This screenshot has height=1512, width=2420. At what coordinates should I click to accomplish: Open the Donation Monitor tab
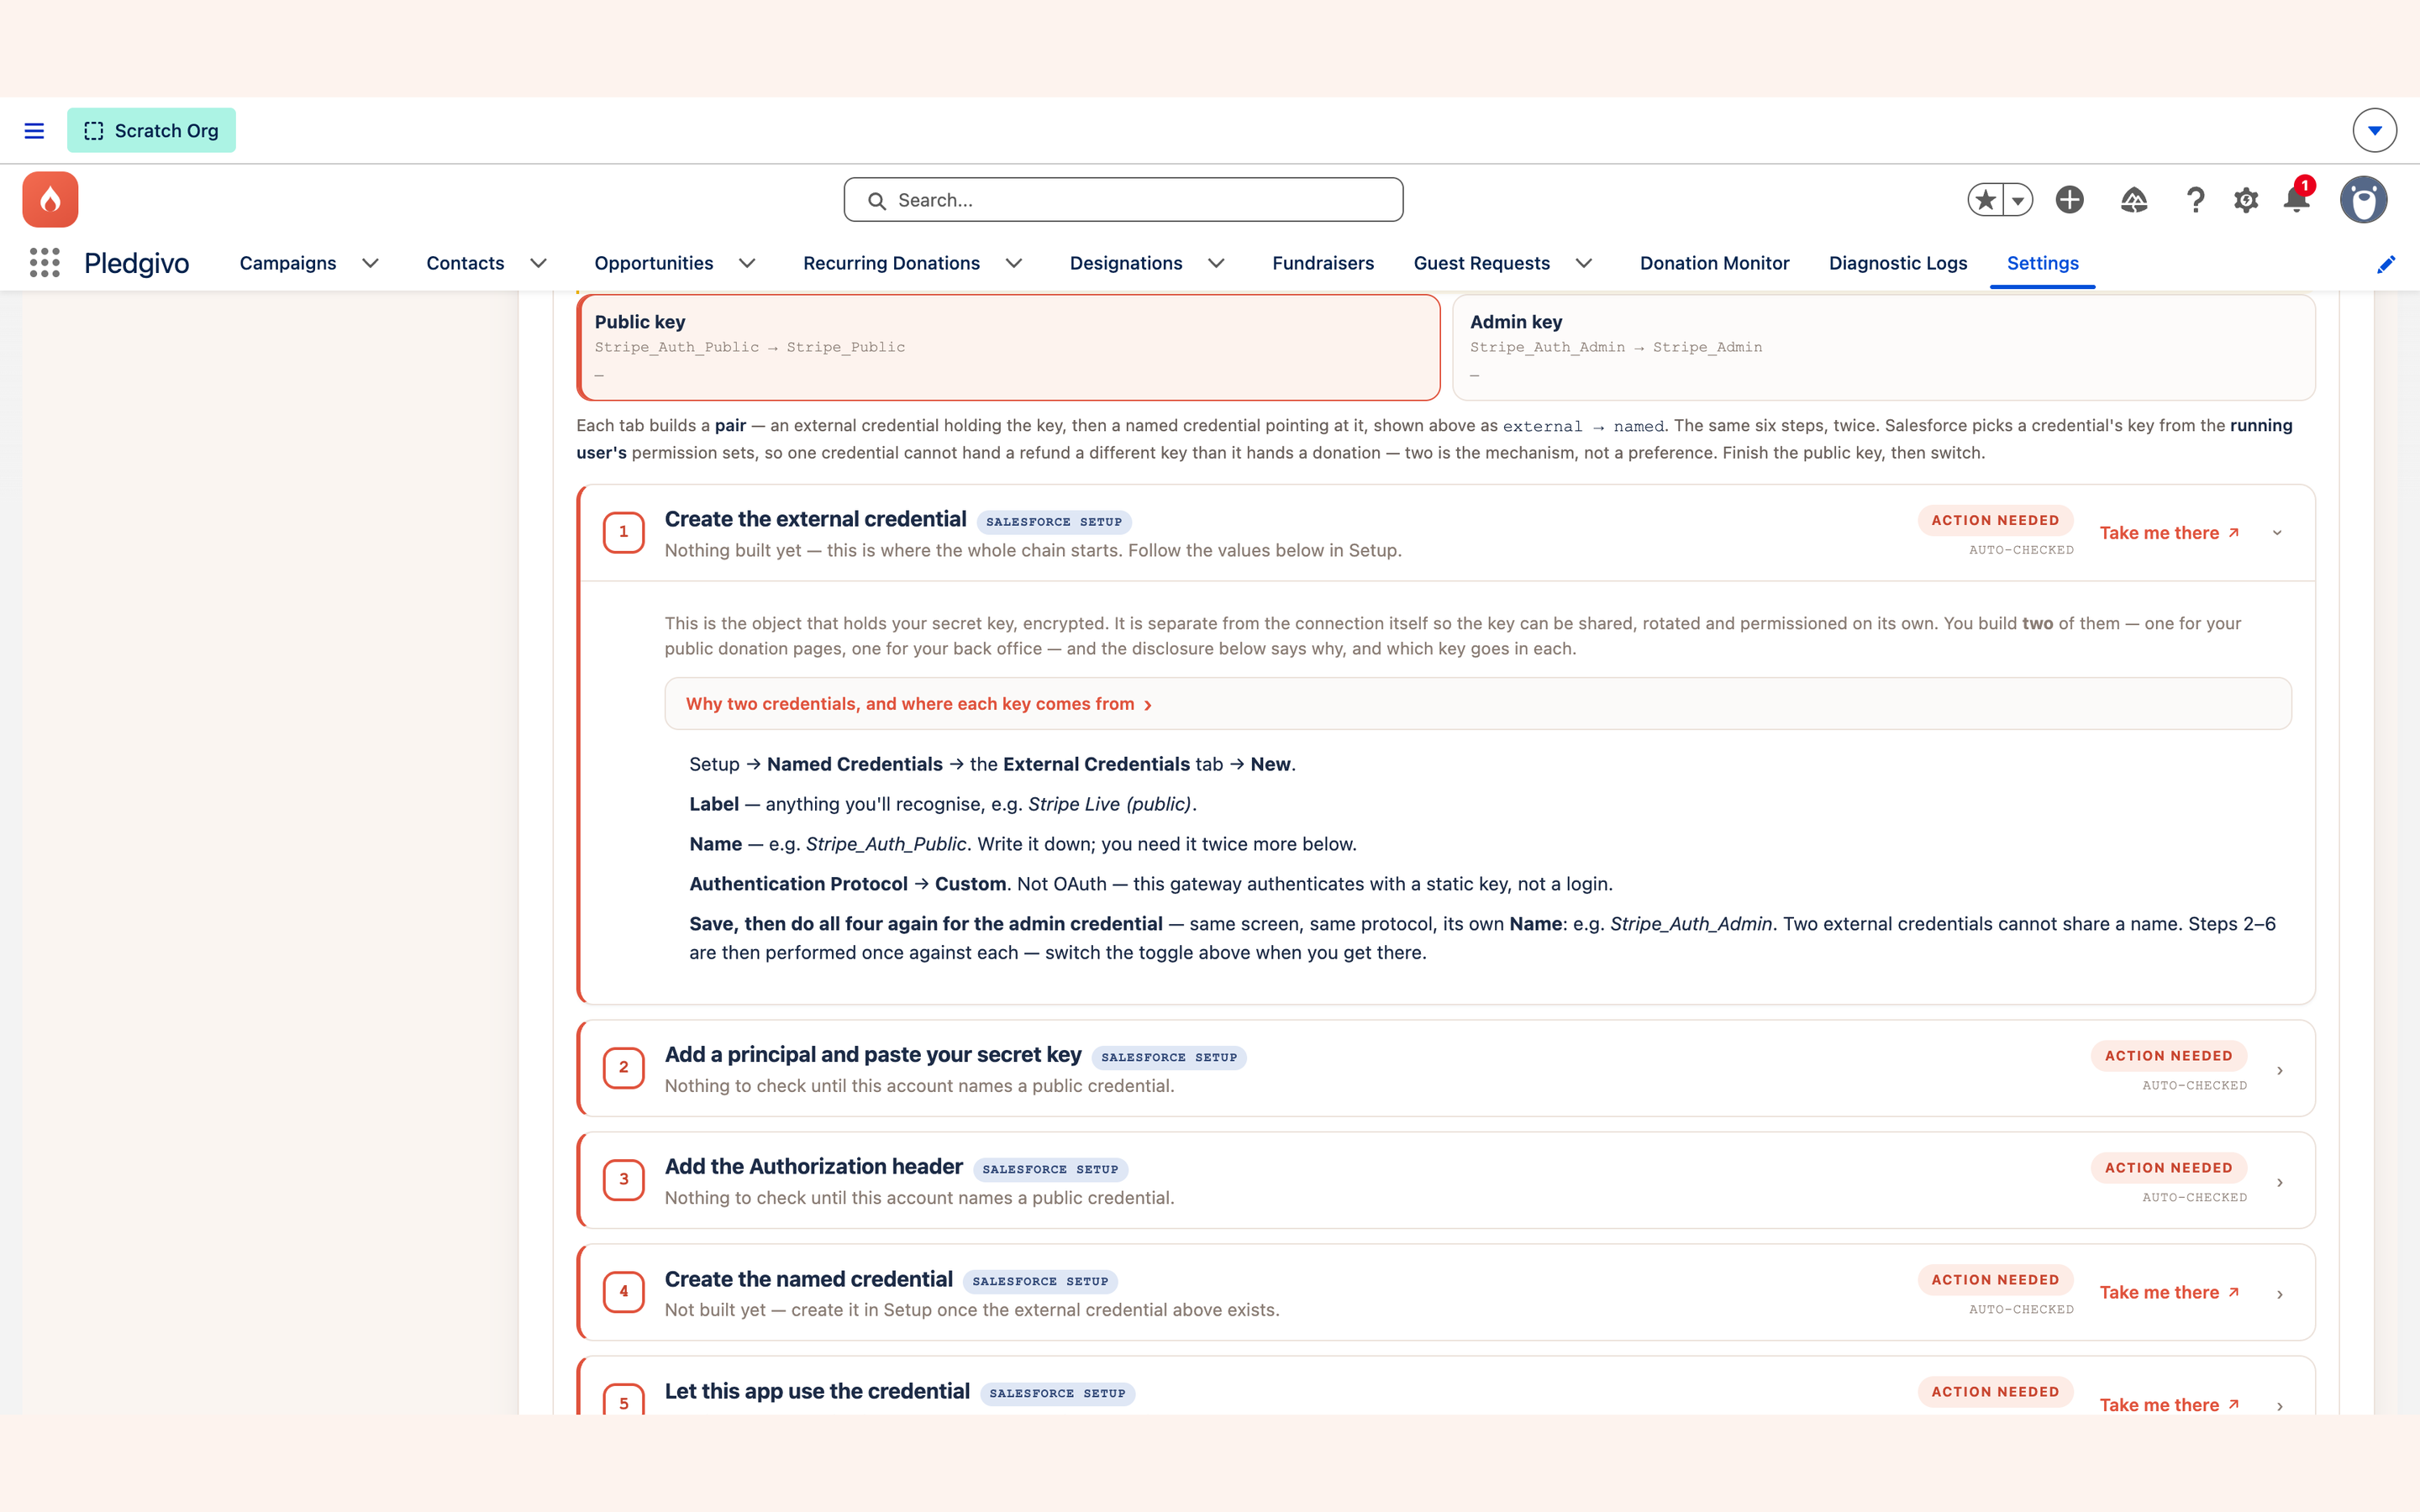click(1714, 263)
